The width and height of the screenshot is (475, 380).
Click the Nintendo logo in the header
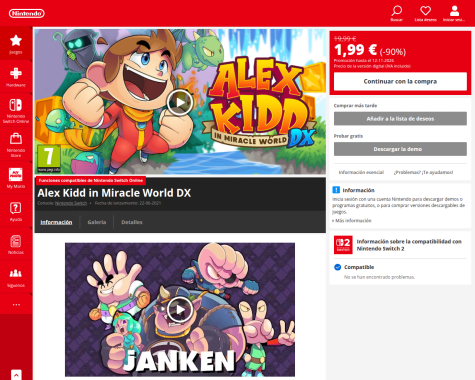27,13
